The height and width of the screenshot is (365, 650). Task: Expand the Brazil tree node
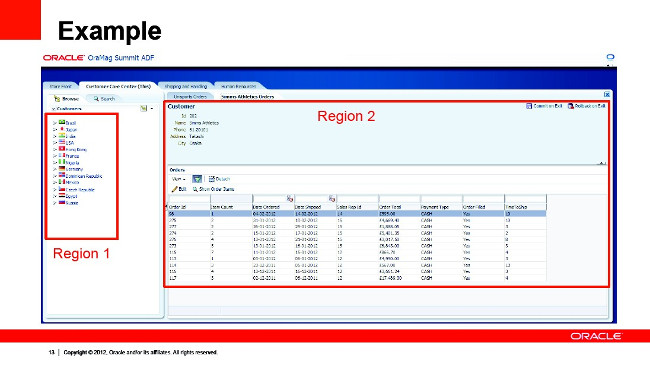(x=55, y=123)
